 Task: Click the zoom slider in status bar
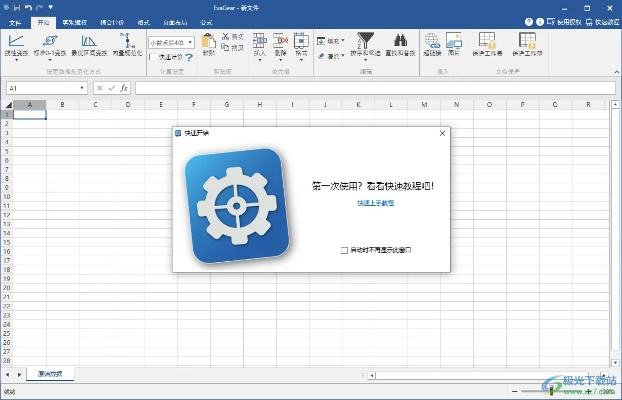point(550,392)
